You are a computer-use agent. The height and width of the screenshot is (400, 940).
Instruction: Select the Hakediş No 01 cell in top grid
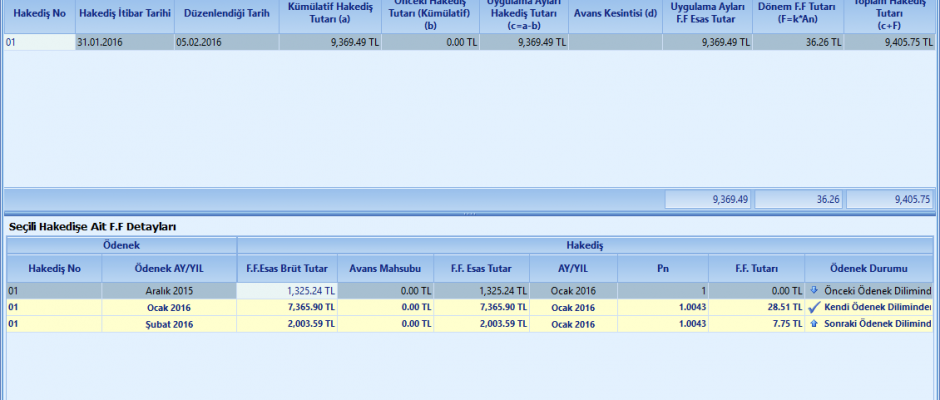tap(38, 43)
